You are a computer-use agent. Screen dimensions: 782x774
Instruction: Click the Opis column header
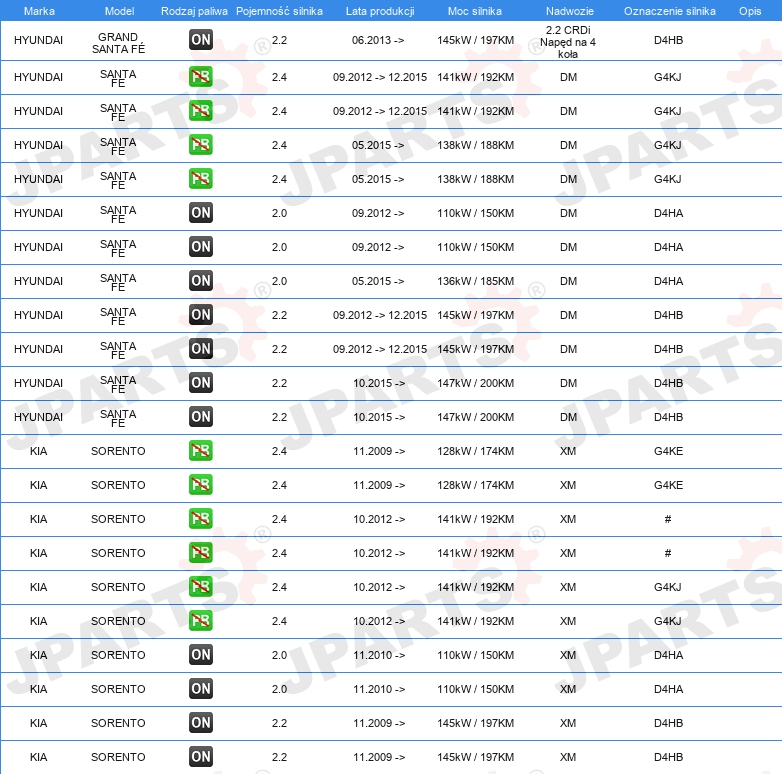pyautogui.click(x=750, y=11)
